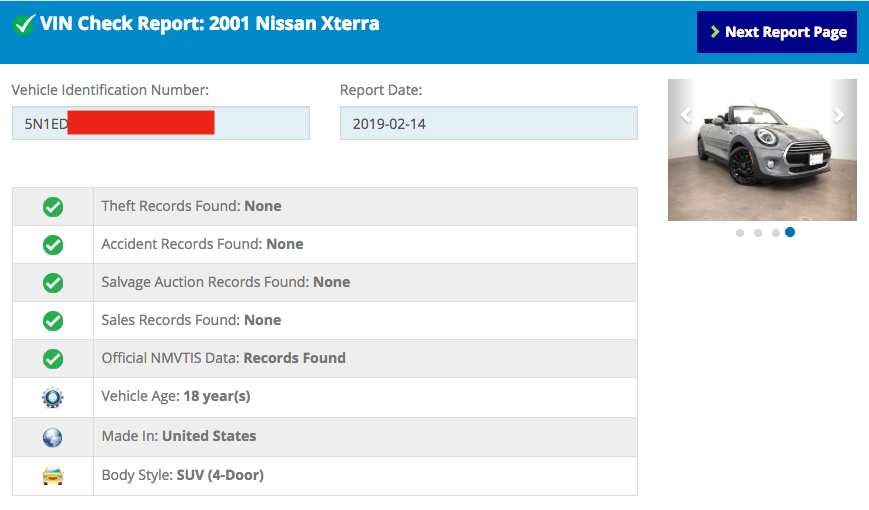Select the active fourth carousel dot

[x=790, y=232]
